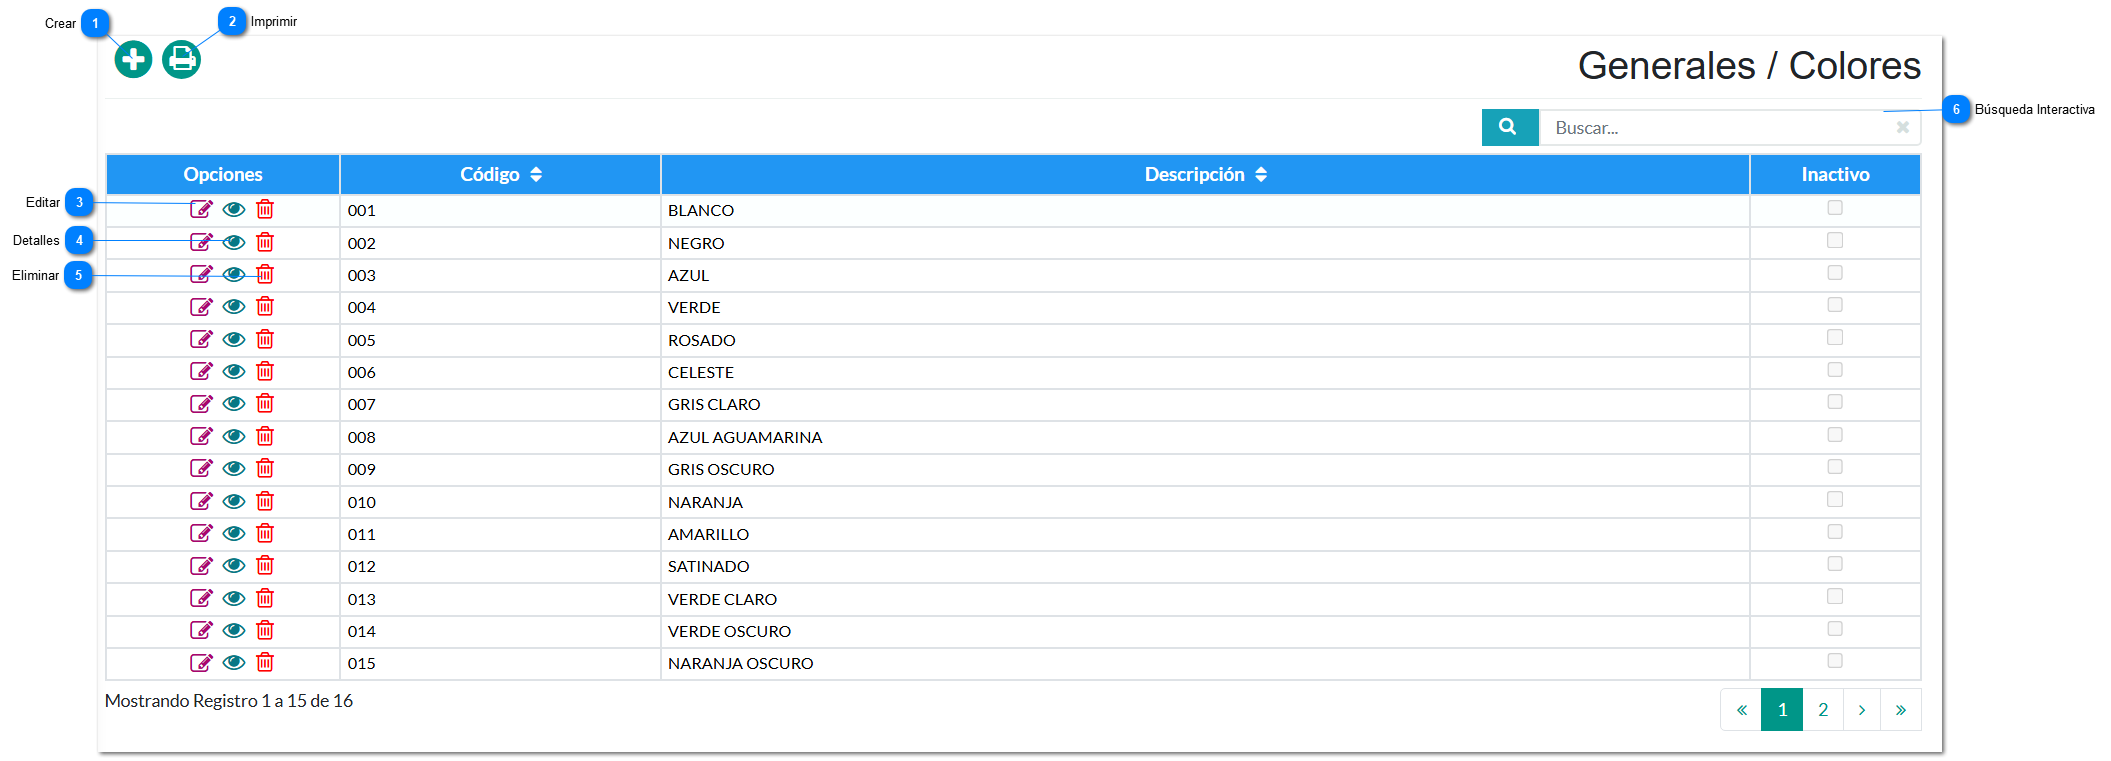
Task: Go to first page with double arrow
Action: [x=1741, y=710]
